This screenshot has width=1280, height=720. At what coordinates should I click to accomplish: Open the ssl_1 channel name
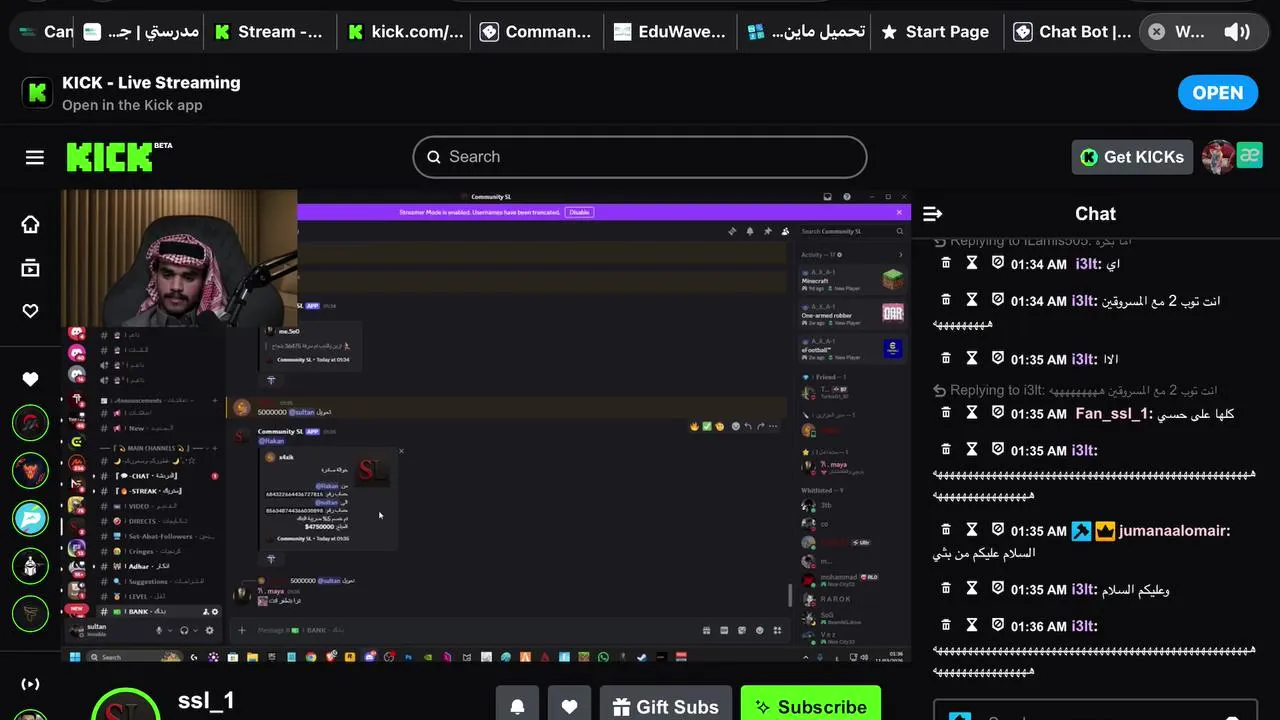[x=206, y=701]
